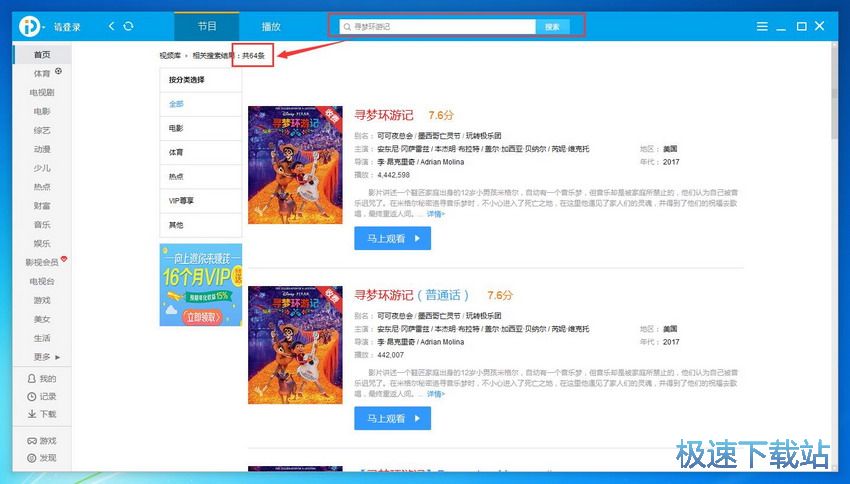The height and width of the screenshot is (484, 850).
Task: Close the player window
Action: [820, 25]
